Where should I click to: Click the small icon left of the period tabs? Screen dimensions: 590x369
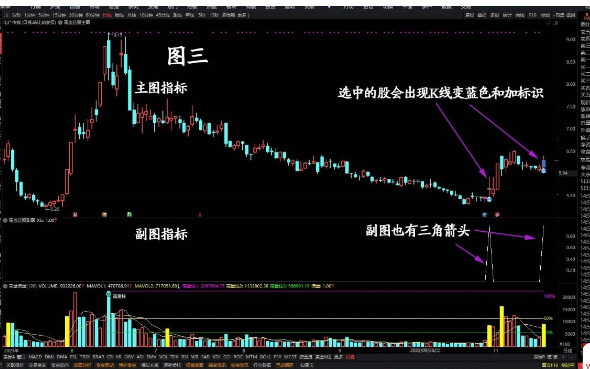6,15
